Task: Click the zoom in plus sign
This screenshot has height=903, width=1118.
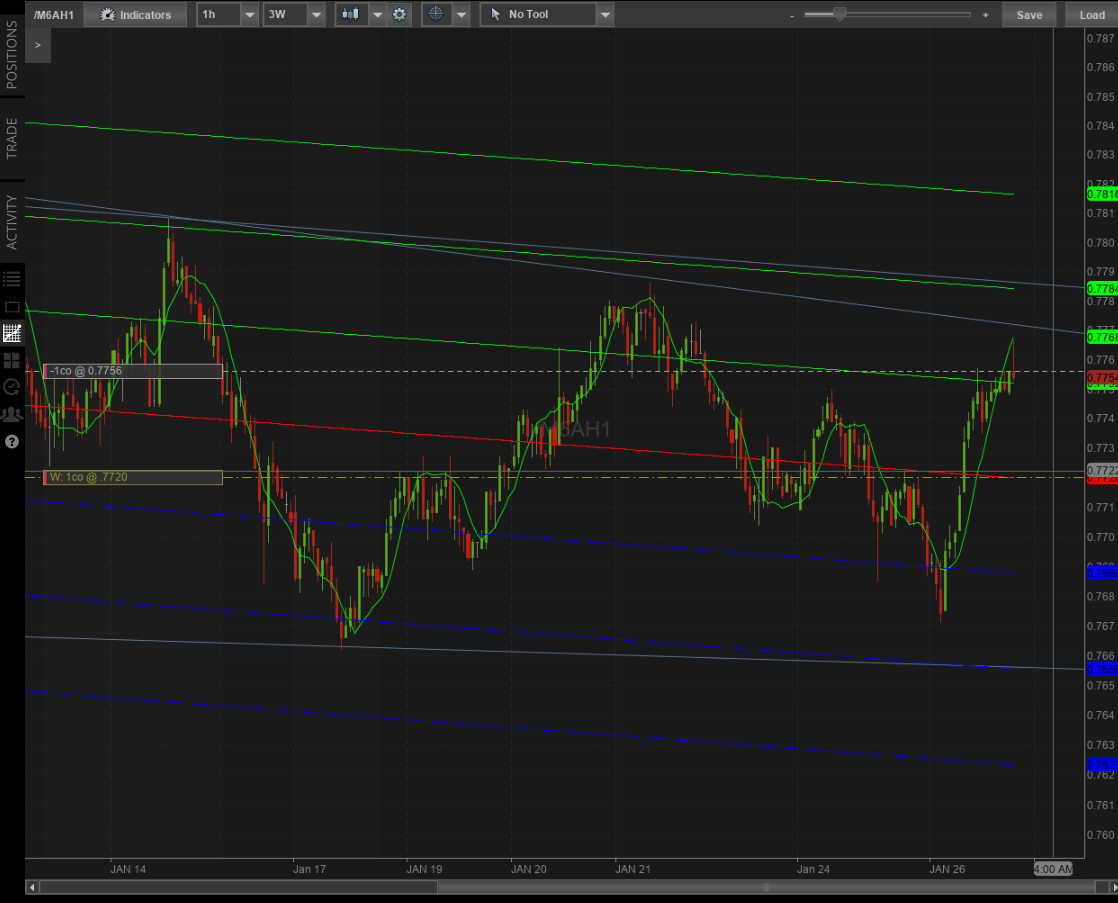Action: click(x=985, y=15)
